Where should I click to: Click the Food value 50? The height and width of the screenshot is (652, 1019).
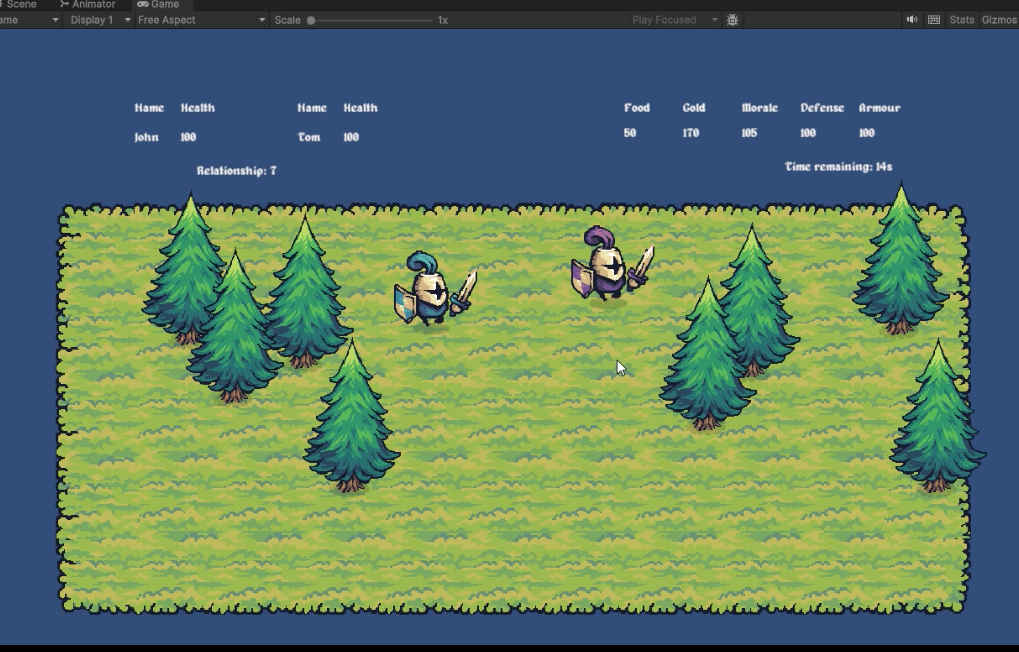pos(630,133)
